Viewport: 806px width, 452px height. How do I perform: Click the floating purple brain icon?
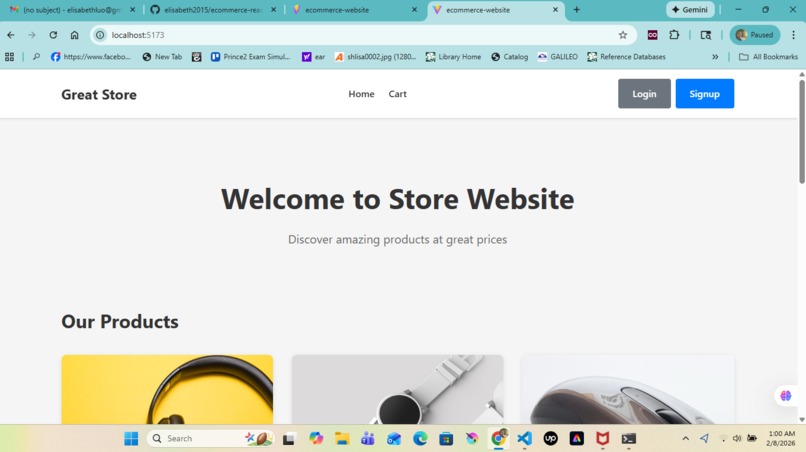click(785, 395)
